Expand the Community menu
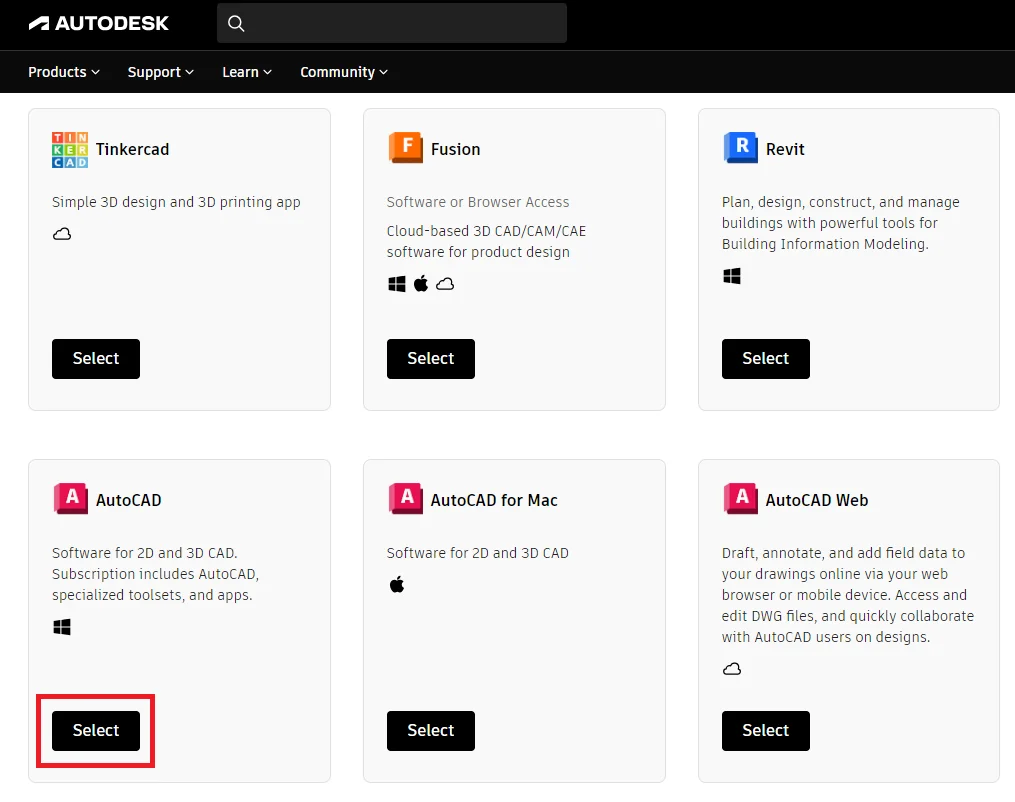 [344, 72]
